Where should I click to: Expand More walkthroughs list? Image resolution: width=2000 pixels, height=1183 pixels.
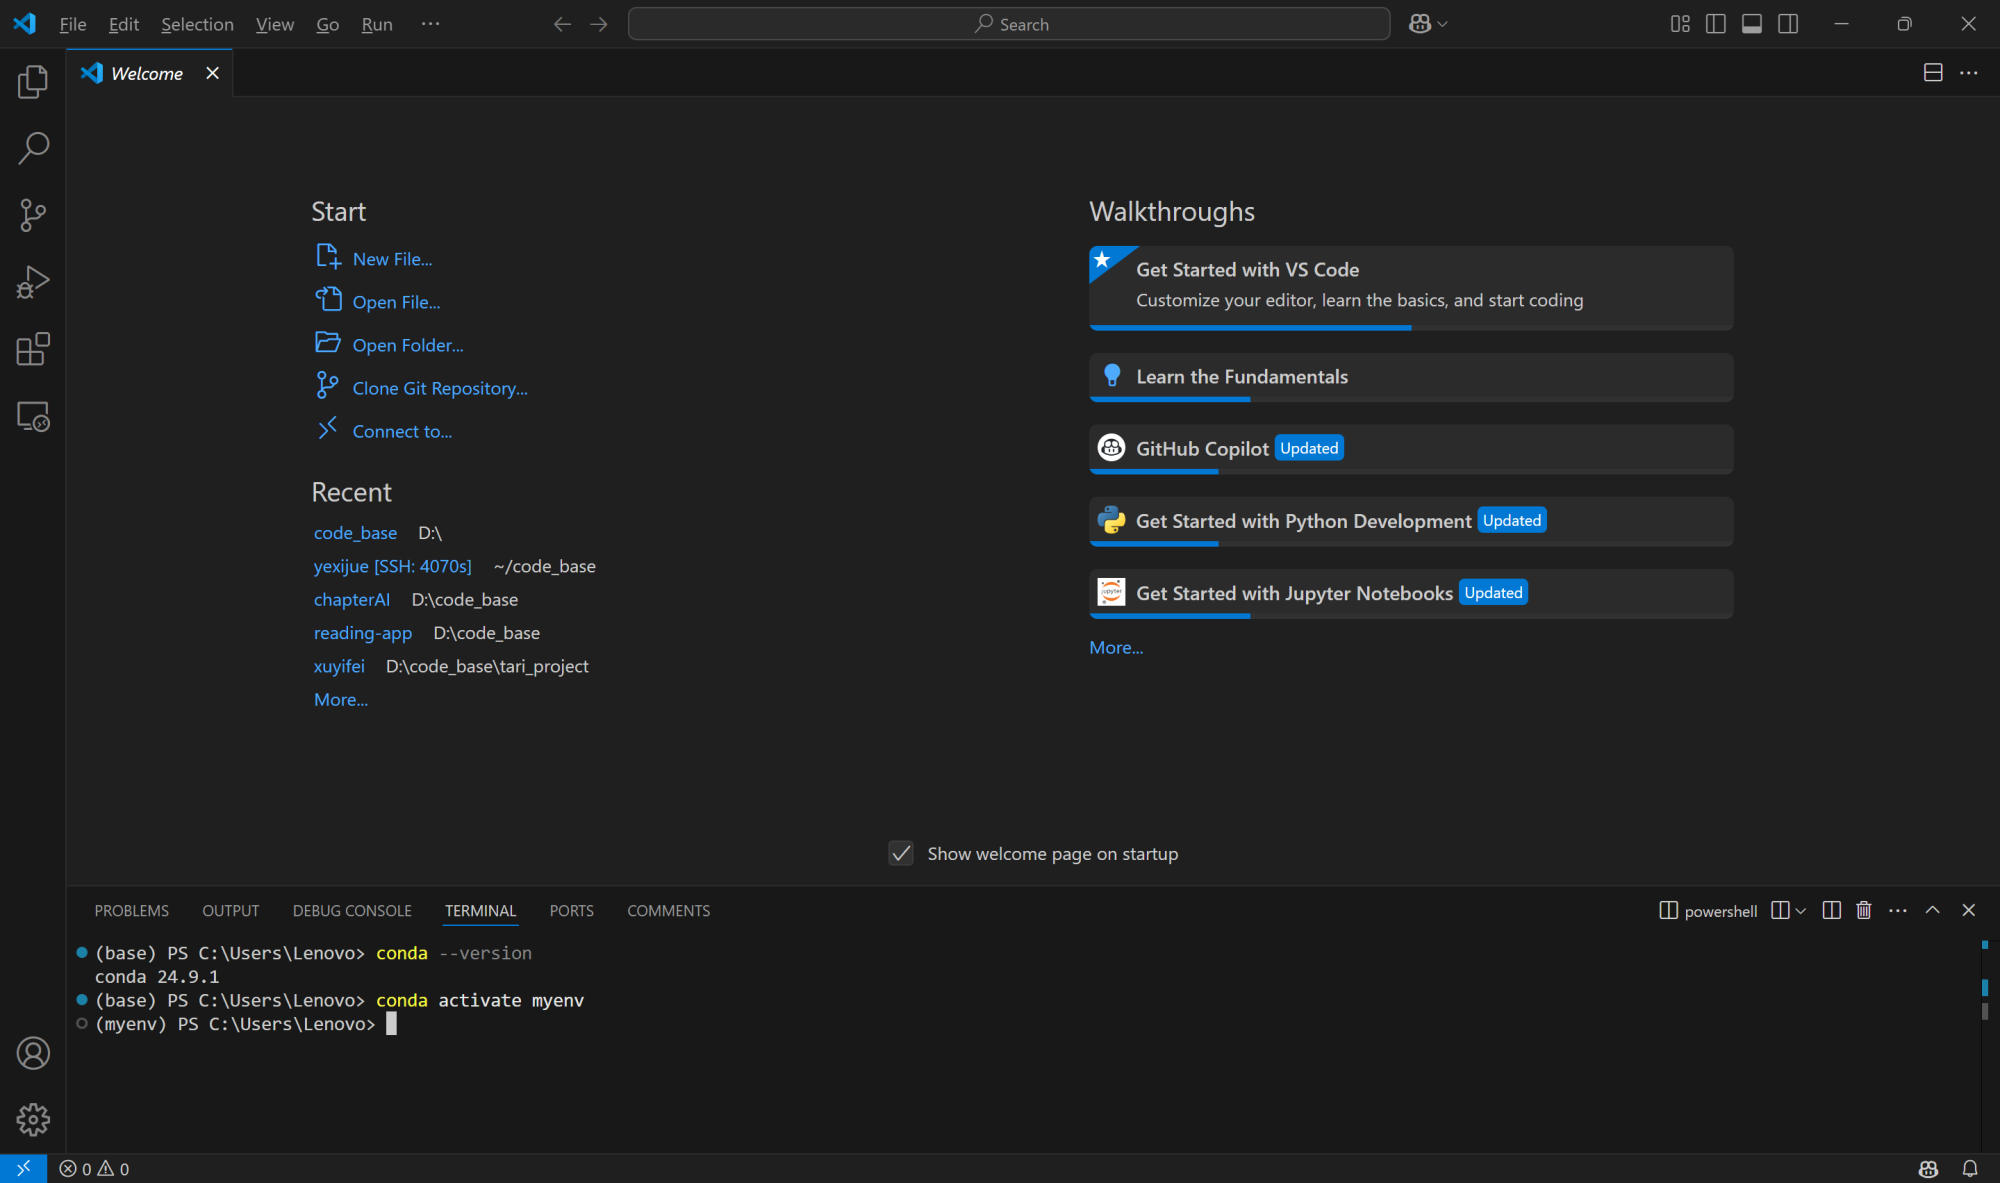point(1116,647)
